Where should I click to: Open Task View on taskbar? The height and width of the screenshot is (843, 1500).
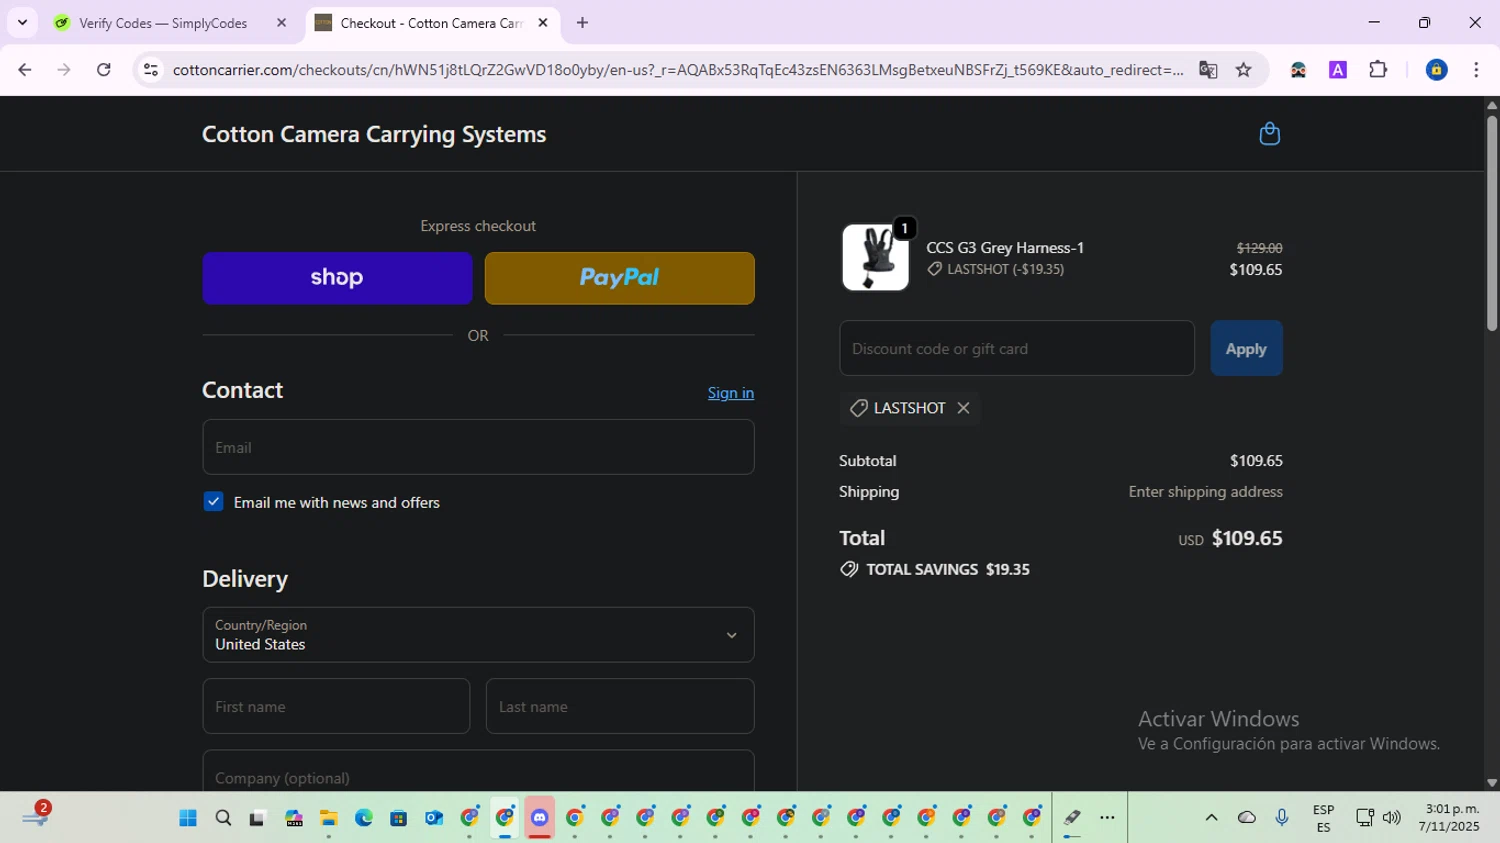click(x=257, y=818)
